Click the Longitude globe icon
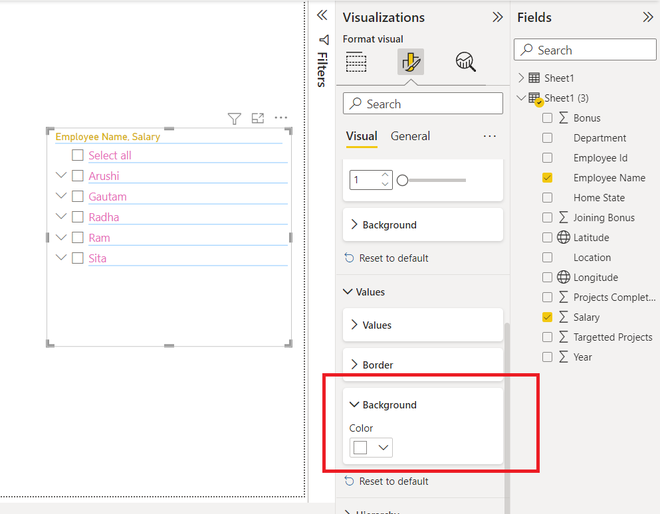The image size is (660, 514). click(564, 277)
